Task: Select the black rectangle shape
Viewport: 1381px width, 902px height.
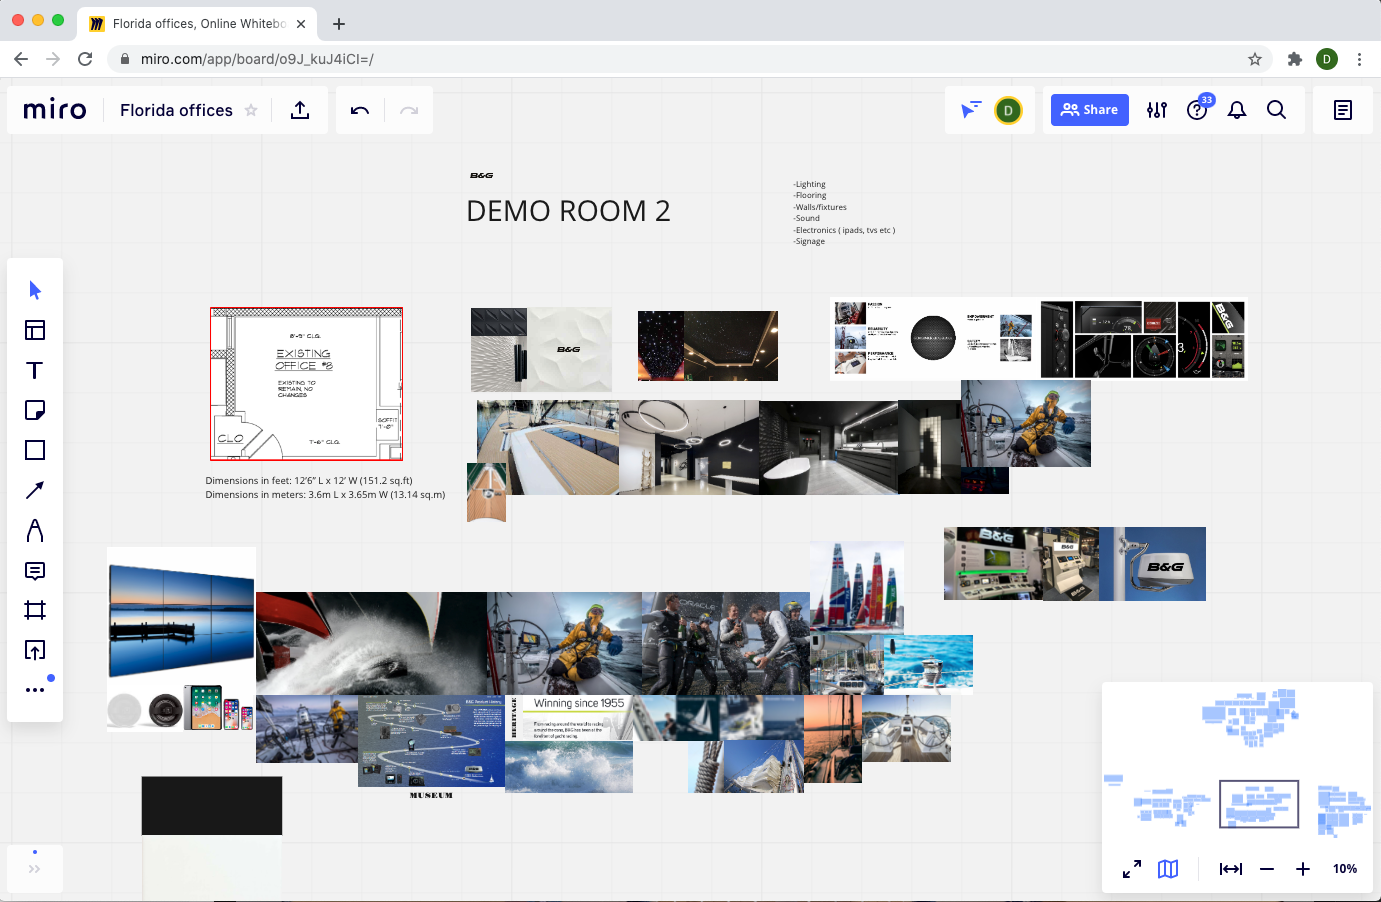Action: point(212,806)
